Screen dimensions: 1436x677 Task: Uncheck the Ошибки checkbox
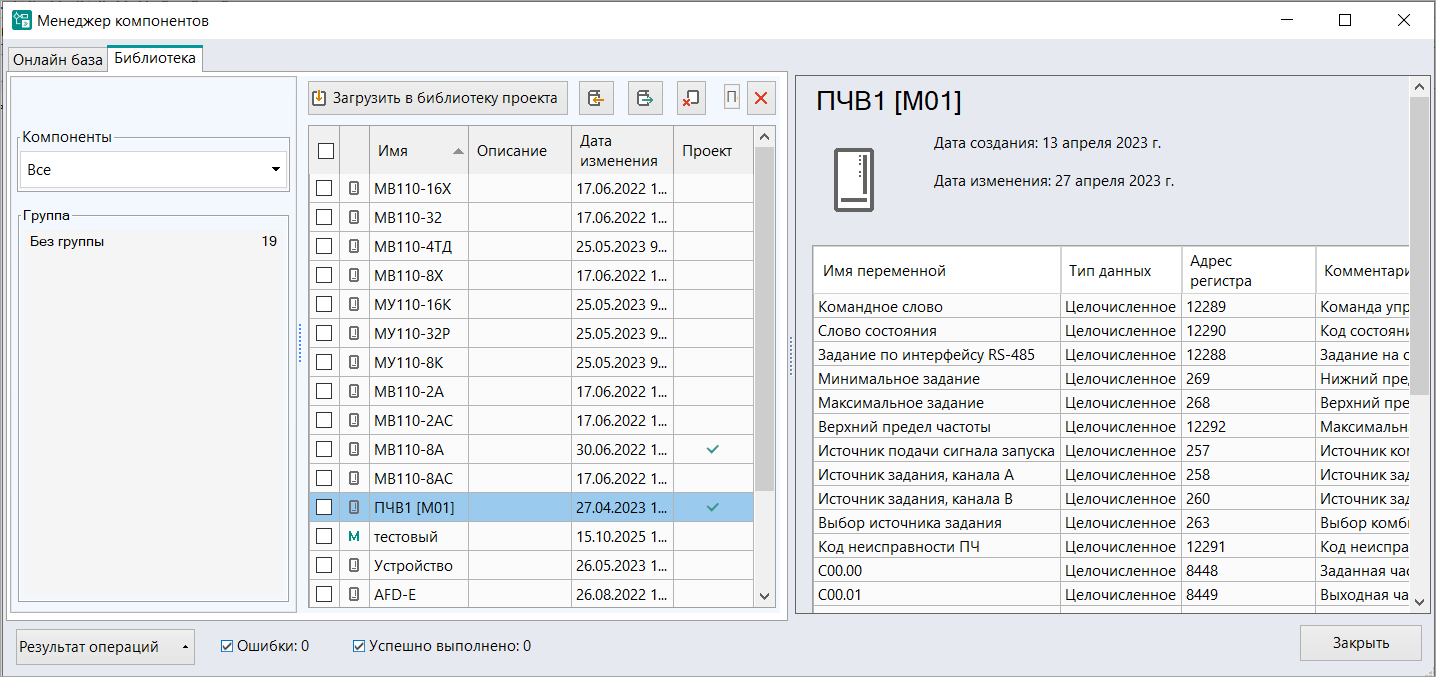pyautogui.click(x=227, y=646)
